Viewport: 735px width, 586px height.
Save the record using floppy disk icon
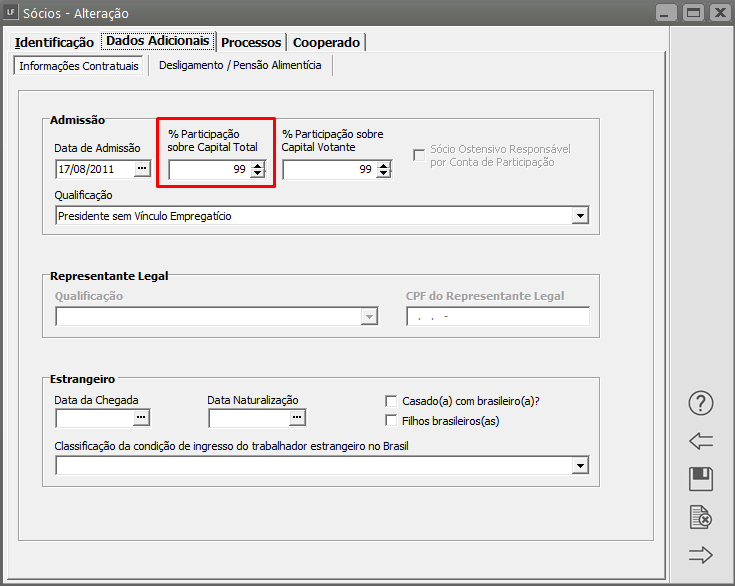click(x=701, y=479)
